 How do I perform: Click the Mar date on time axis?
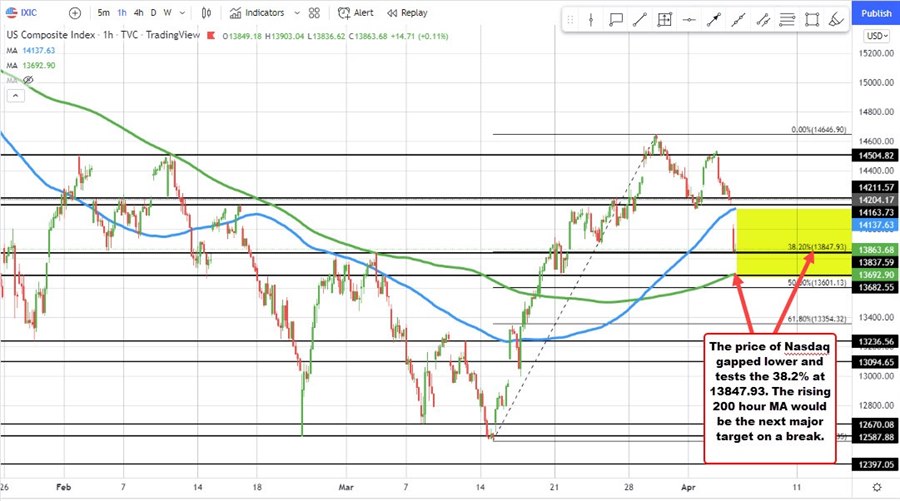click(346, 487)
